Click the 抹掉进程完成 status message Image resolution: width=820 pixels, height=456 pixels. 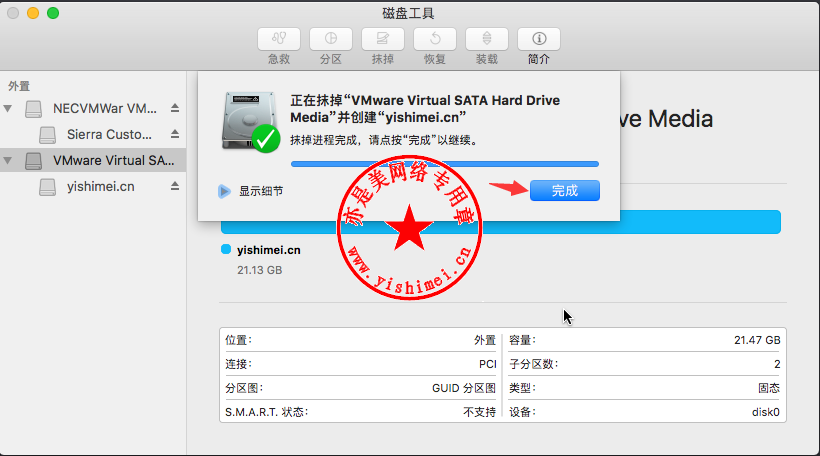pyautogui.click(x=383, y=140)
